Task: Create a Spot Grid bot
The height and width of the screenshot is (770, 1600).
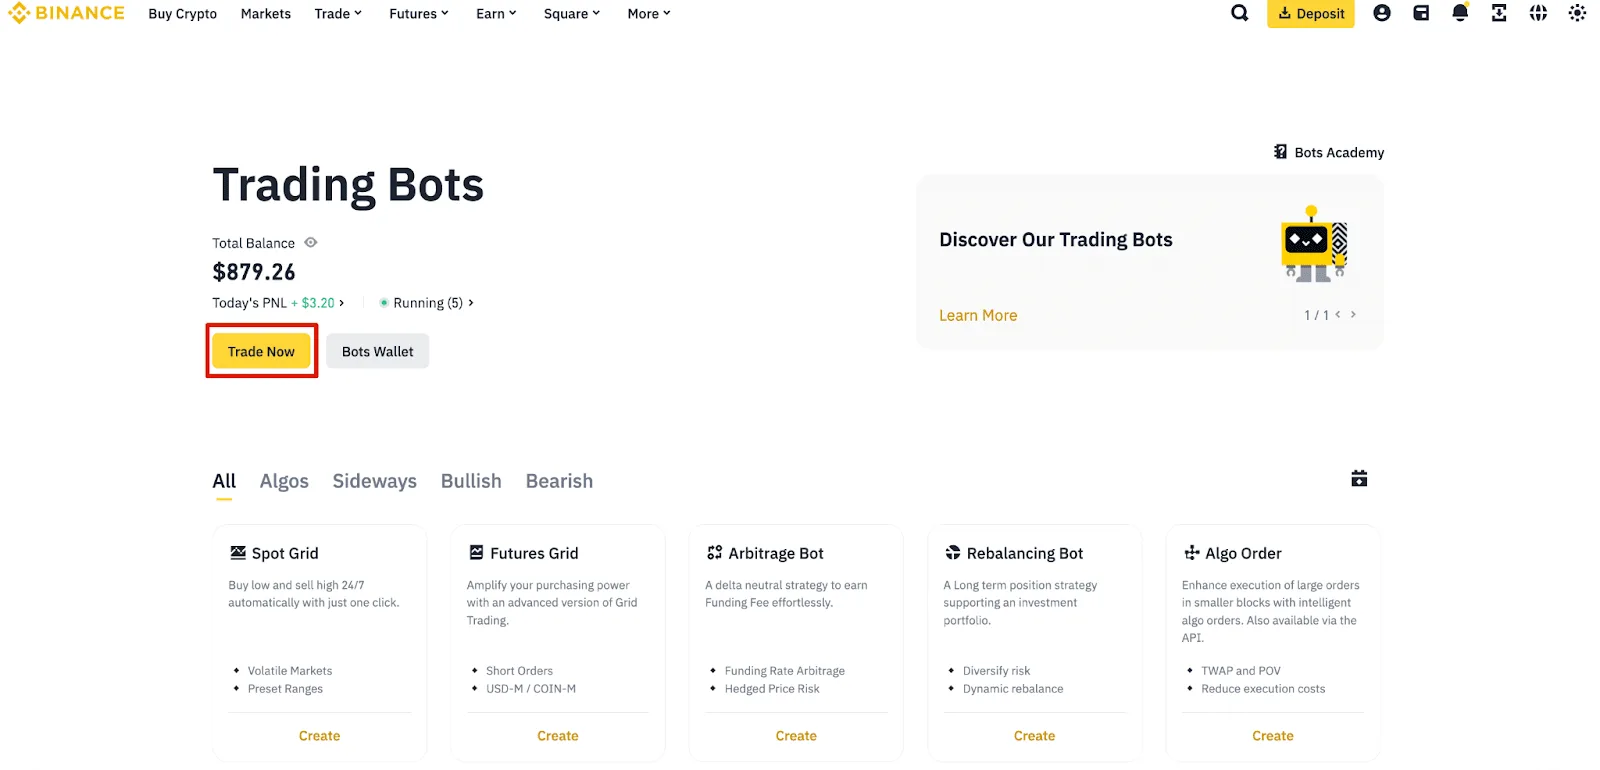Action: coord(319,736)
